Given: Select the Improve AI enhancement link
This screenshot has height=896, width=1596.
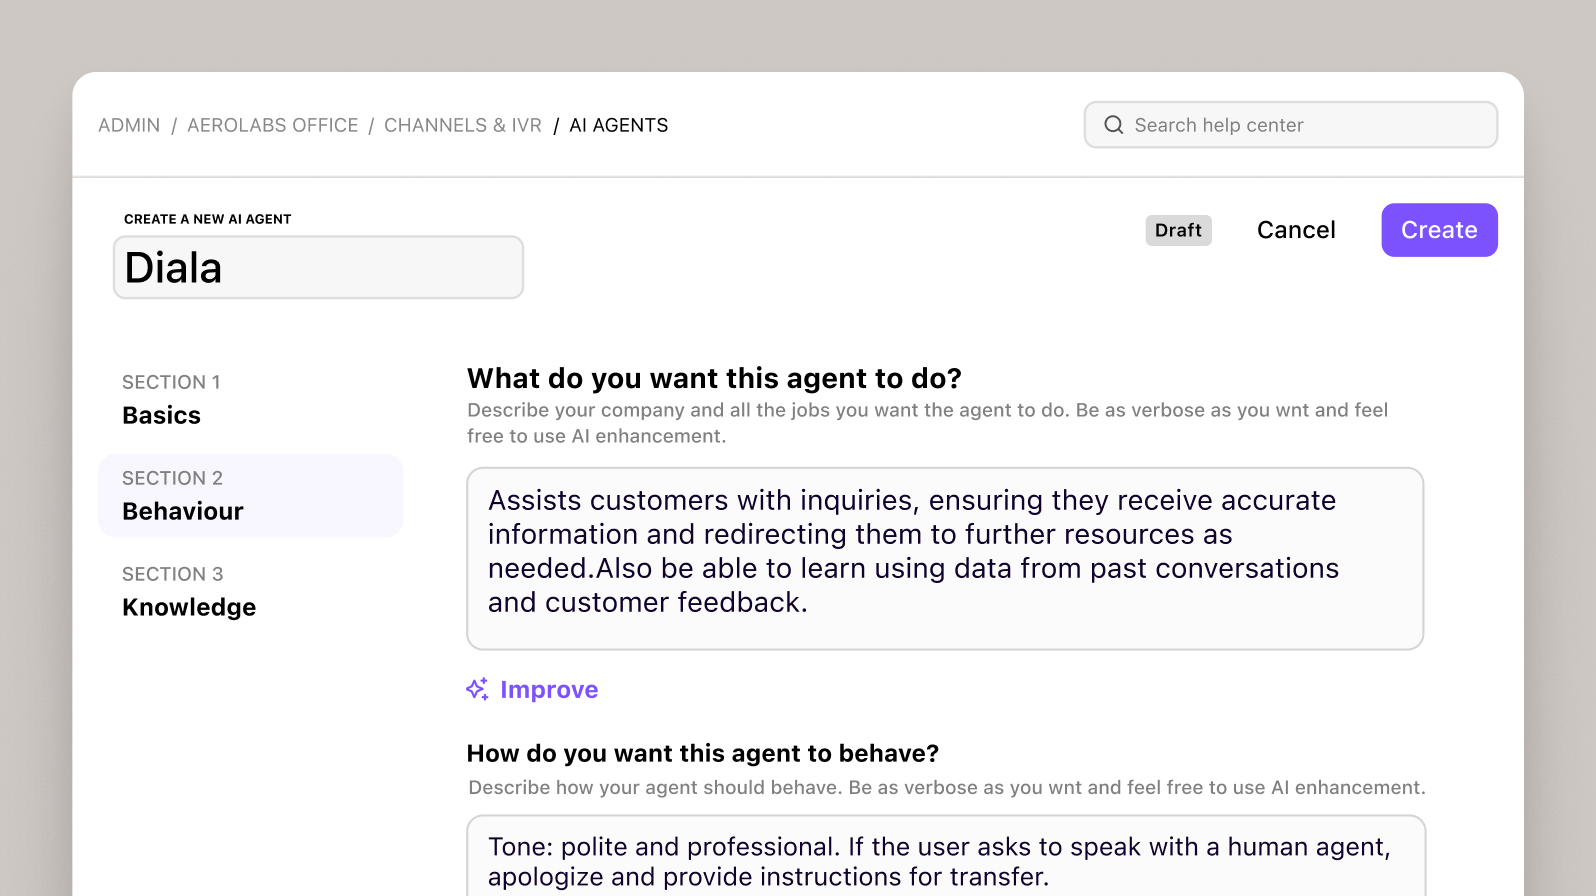Looking at the screenshot, I should (549, 689).
